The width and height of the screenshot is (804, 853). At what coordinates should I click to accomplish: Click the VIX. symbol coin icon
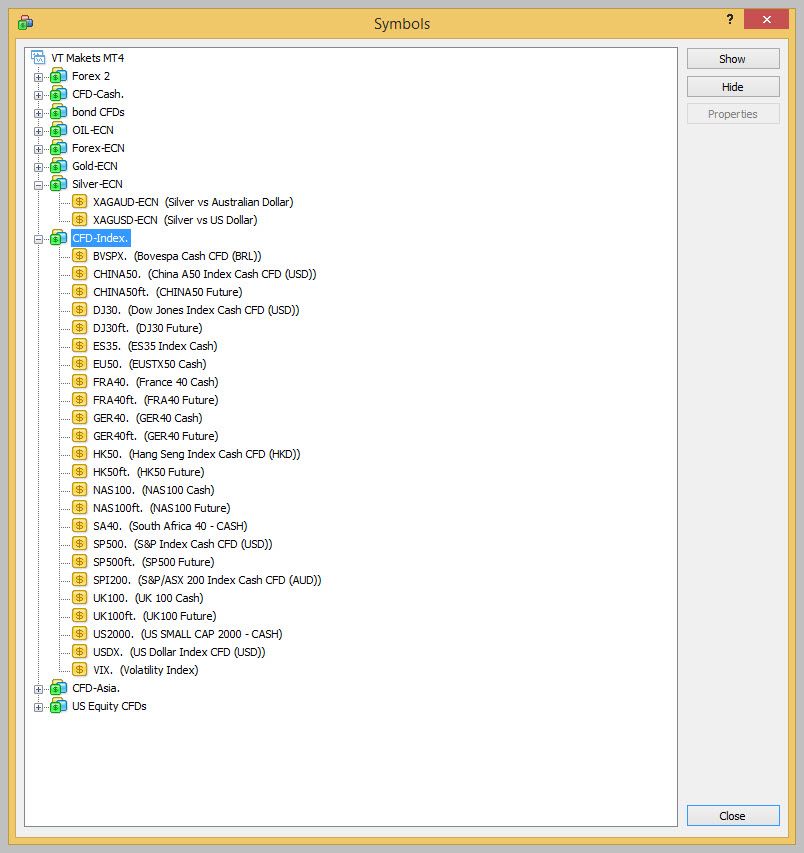pos(79,669)
